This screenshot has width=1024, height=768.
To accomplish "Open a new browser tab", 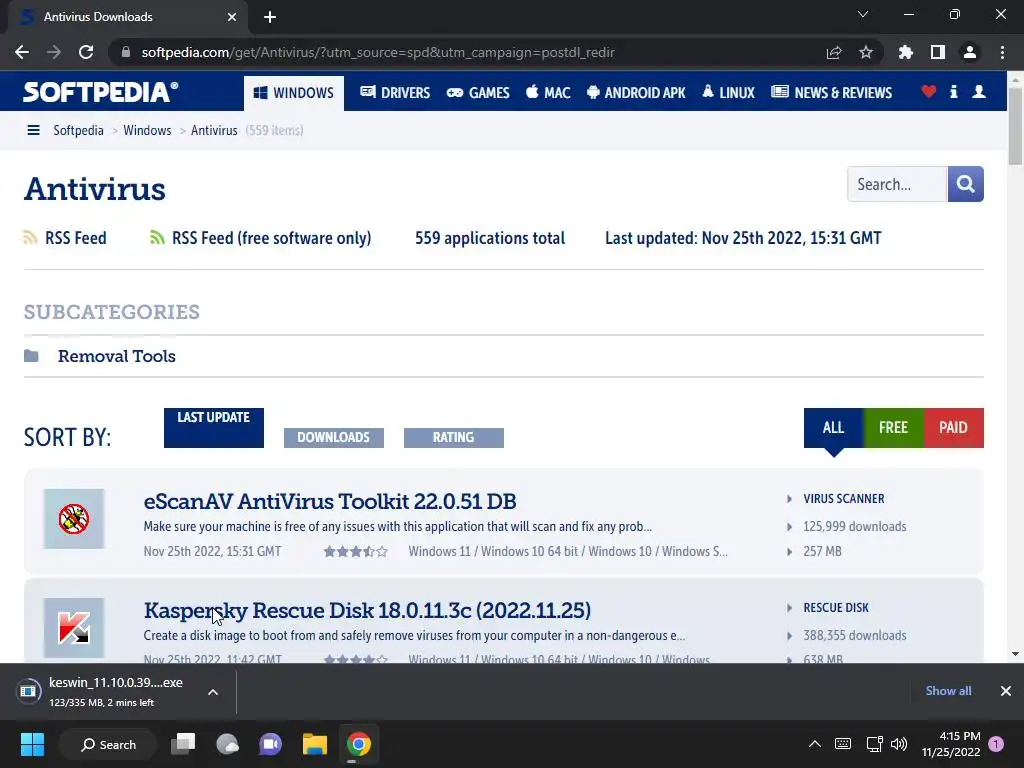I will coord(270,17).
